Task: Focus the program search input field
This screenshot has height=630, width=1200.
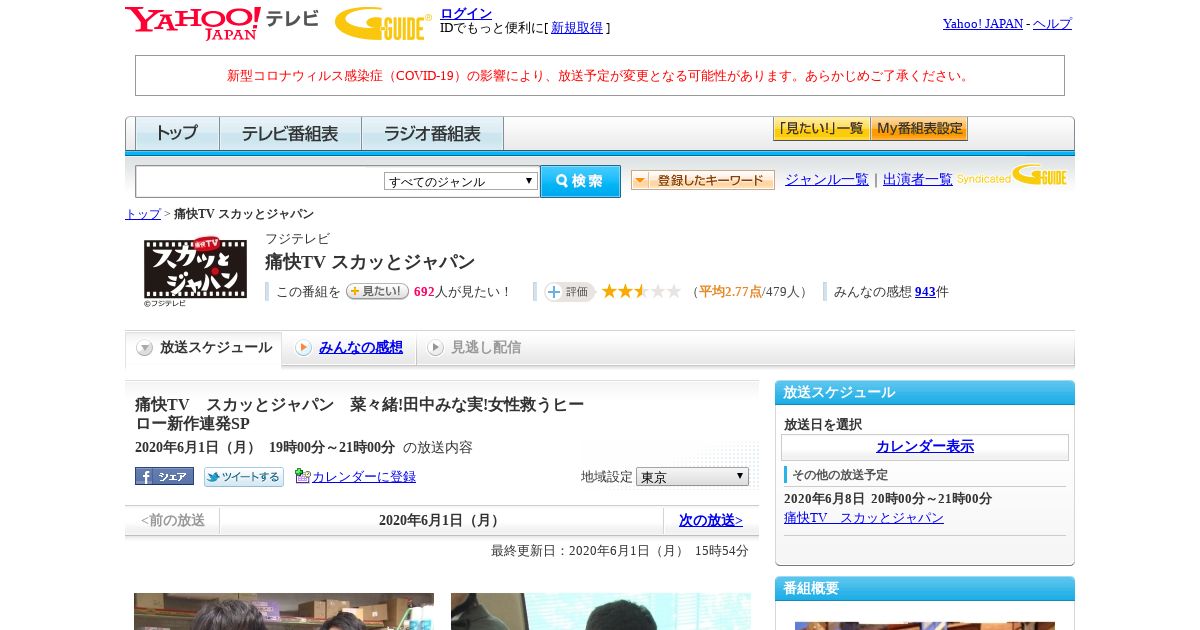Action: pyautogui.click(x=260, y=181)
